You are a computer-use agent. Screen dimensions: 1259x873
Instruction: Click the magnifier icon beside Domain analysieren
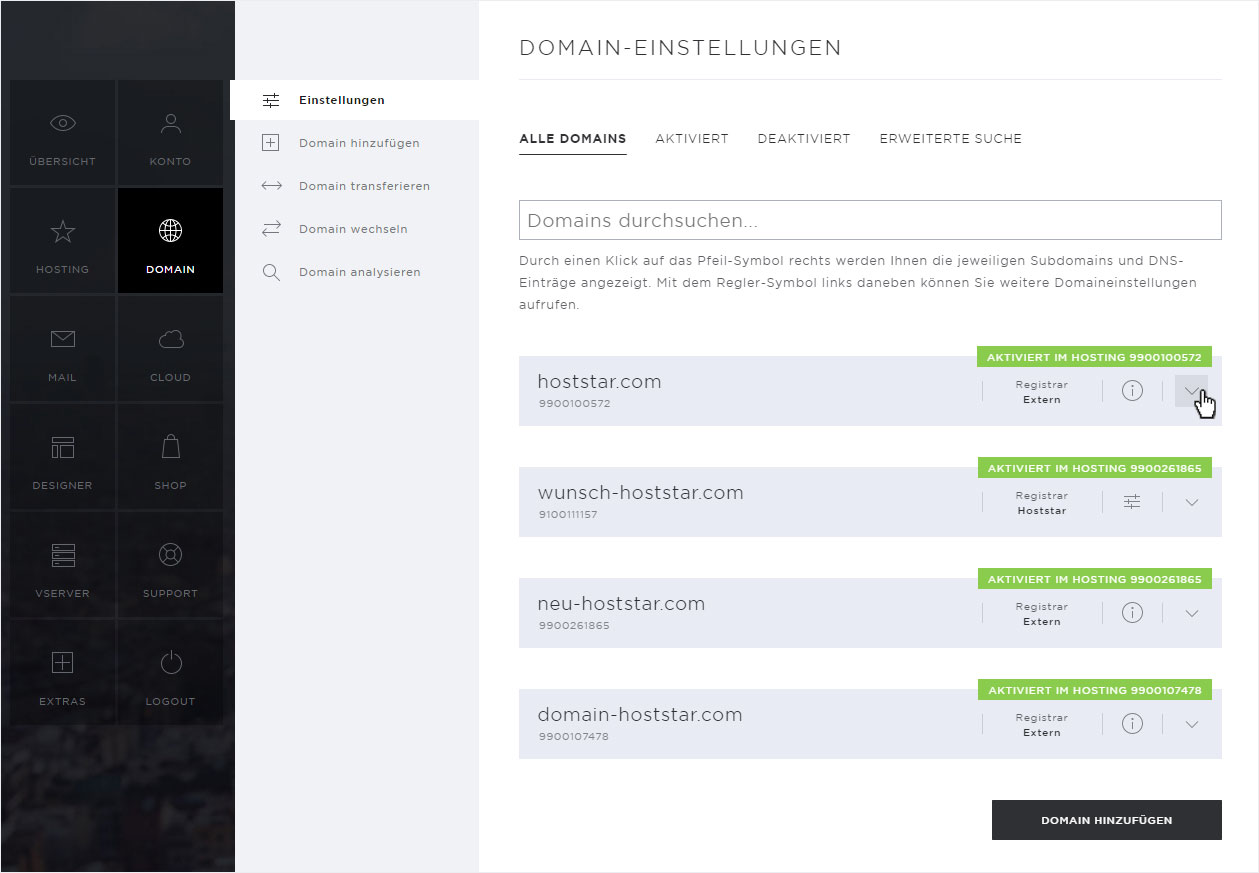[x=271, y=272]
